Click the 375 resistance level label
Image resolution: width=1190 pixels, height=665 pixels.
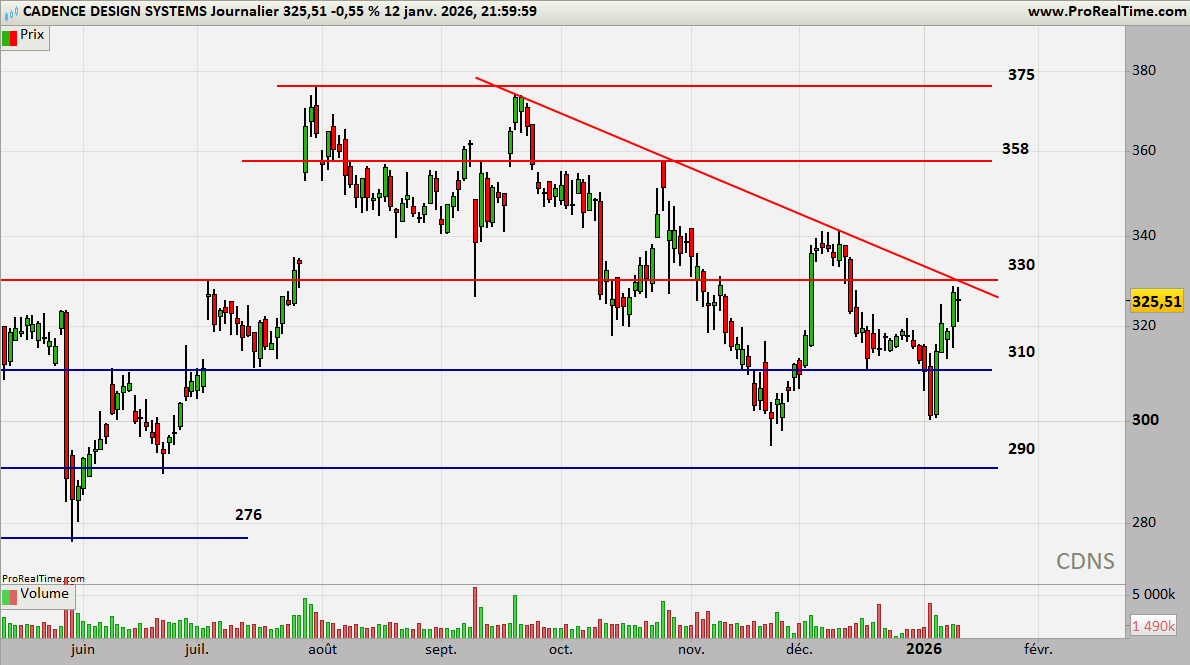coord(1021,75)
